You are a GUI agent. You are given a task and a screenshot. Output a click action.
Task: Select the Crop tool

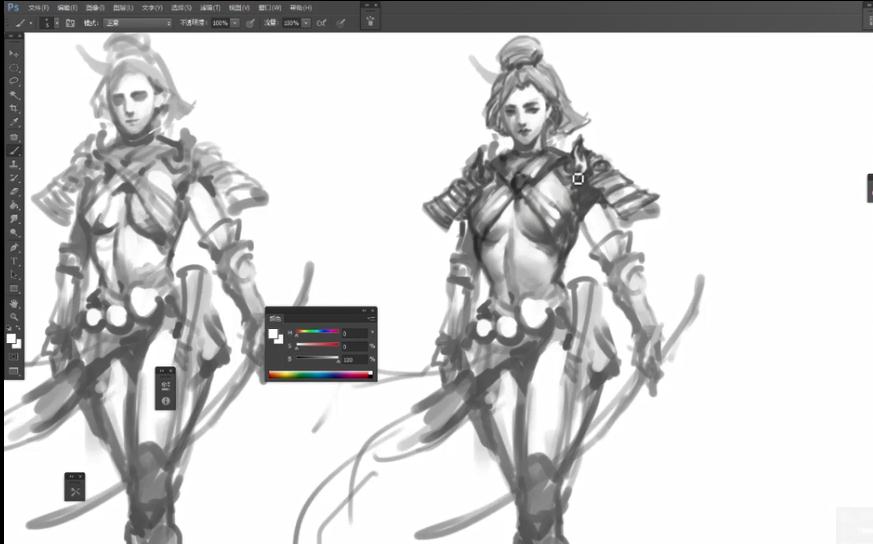pos(14,109)
